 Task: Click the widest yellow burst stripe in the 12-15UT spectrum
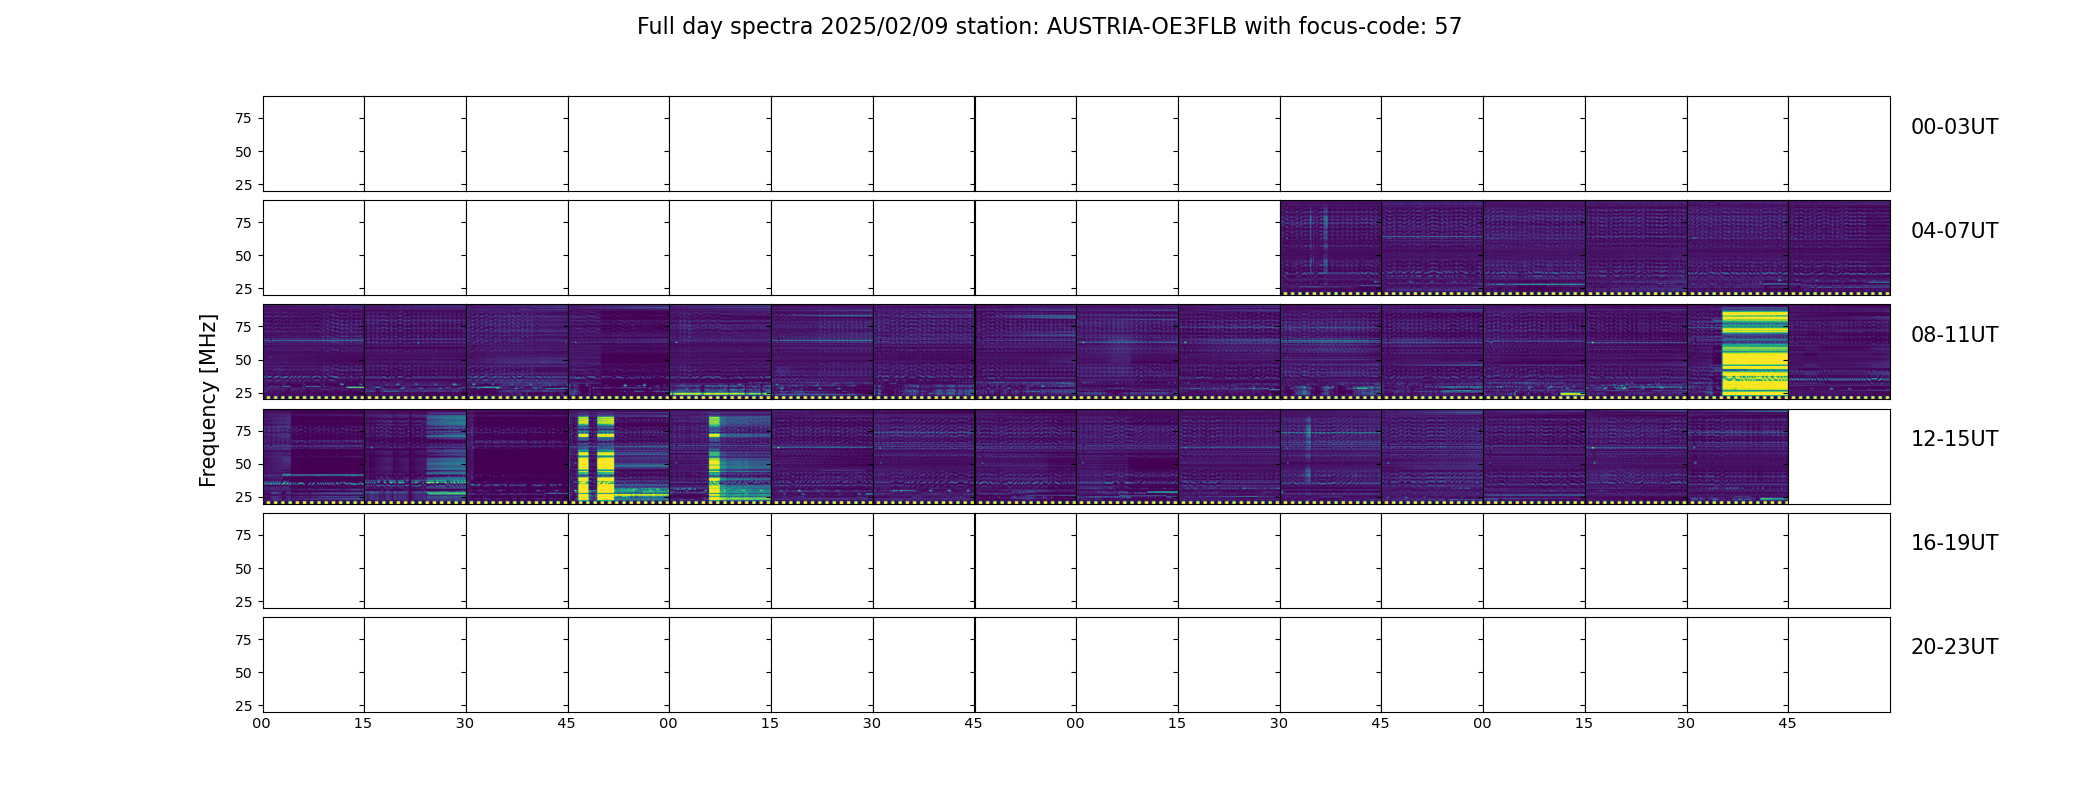pyautogui.click(x=605, y=457)
